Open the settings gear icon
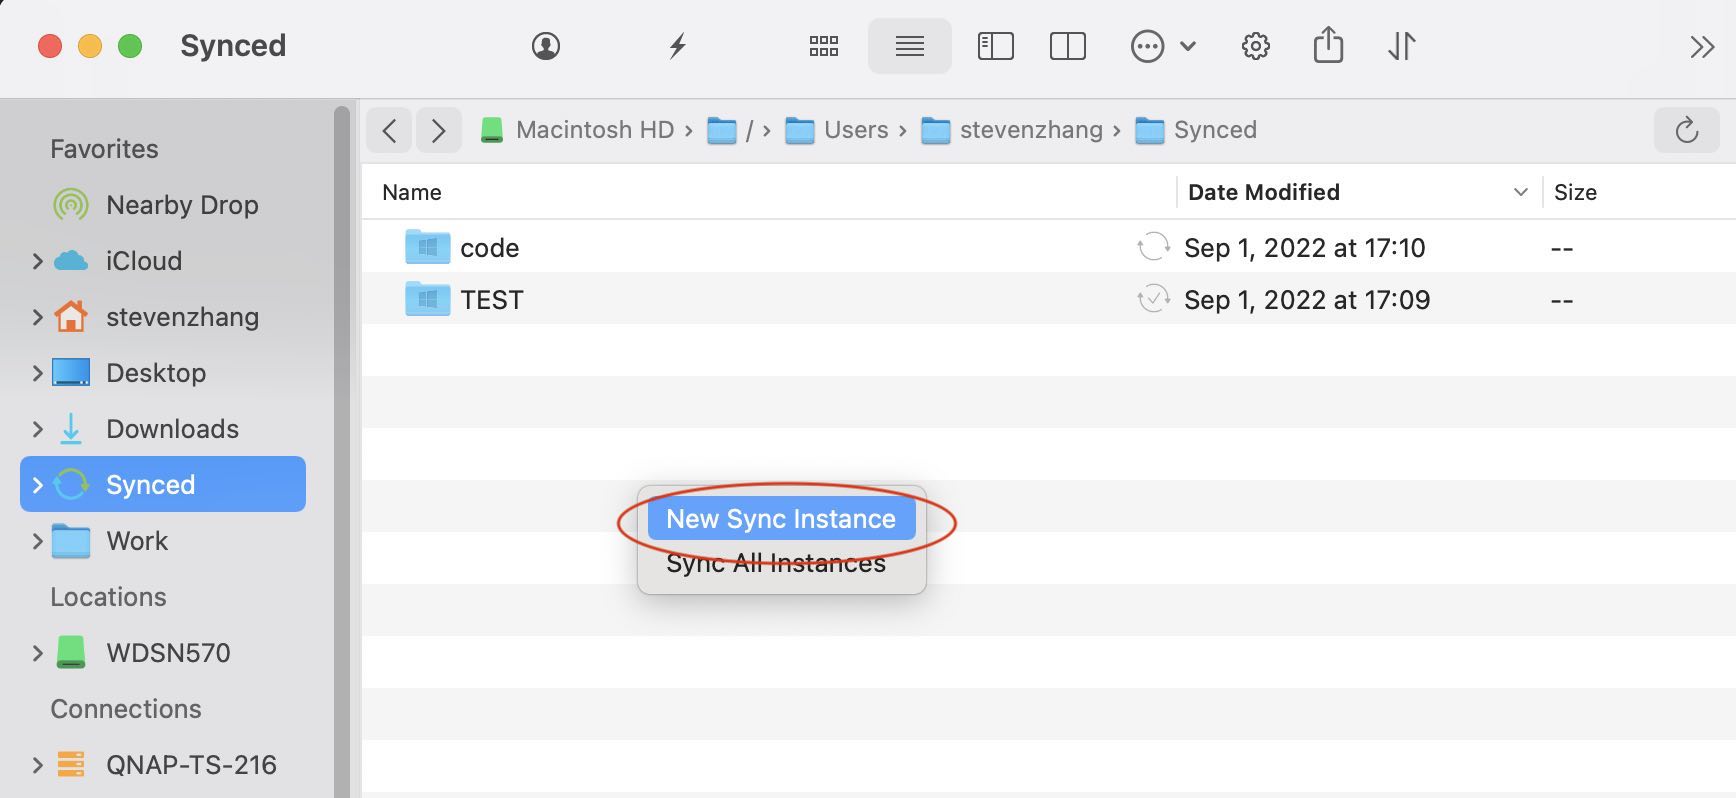This screenshot has width=1736, height=798. 1255,46
